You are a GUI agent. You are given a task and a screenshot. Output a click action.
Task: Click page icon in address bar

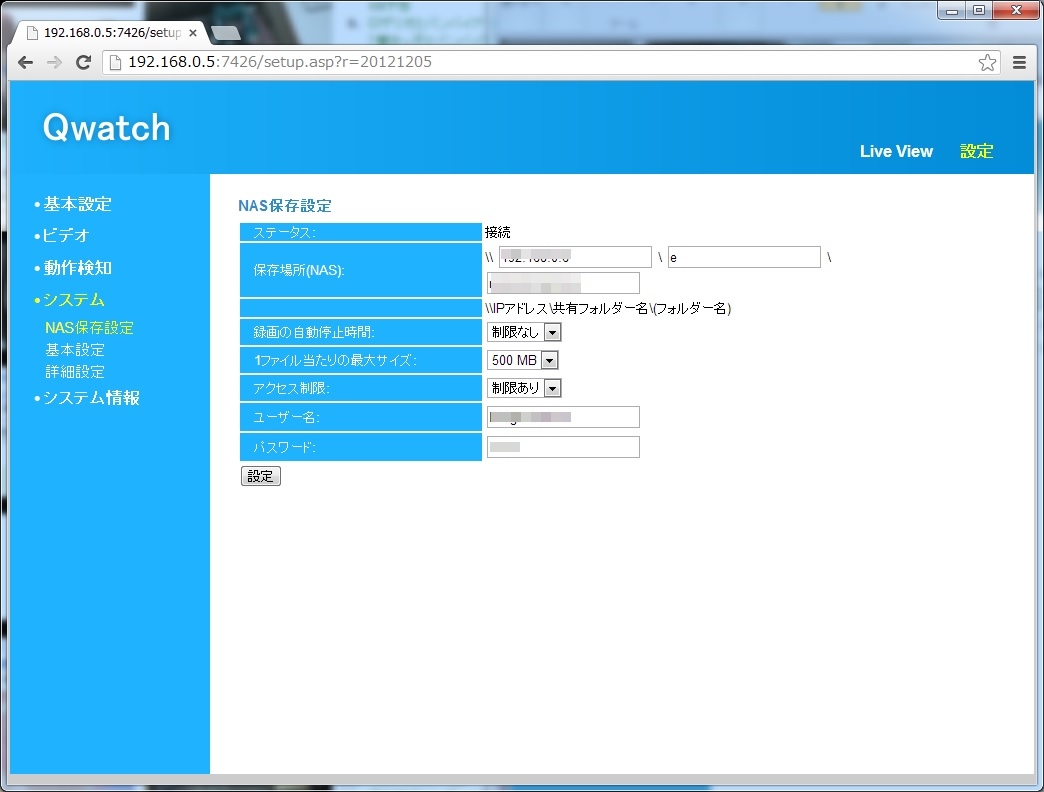coord(115,62)
